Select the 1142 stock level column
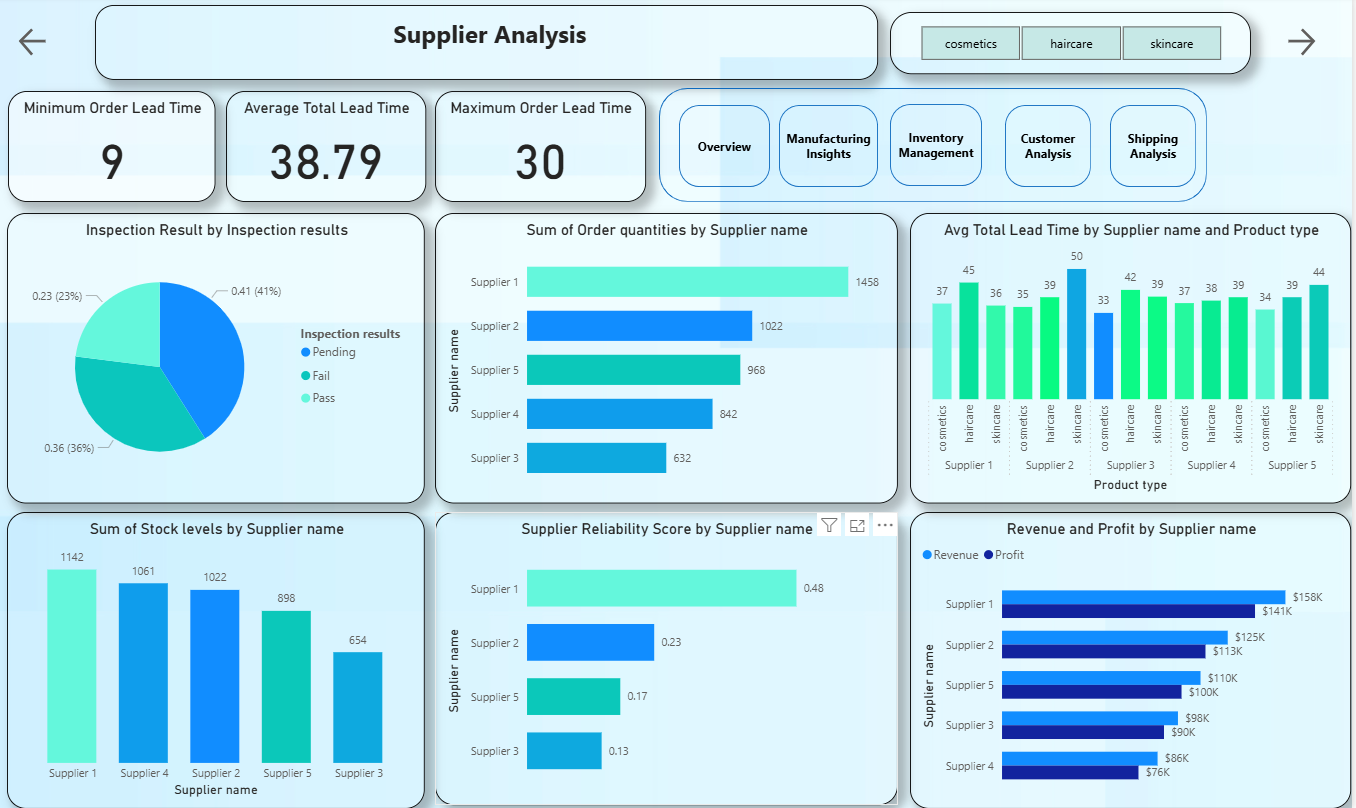The width and height of the screenshot is (1356, 808). pos(72,666)
